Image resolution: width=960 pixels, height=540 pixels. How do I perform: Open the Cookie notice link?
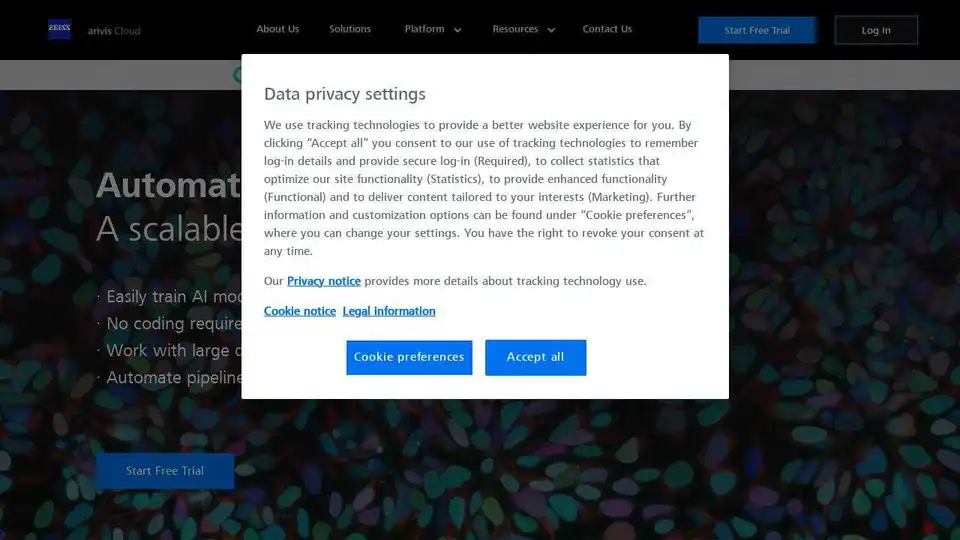(300, 311)
